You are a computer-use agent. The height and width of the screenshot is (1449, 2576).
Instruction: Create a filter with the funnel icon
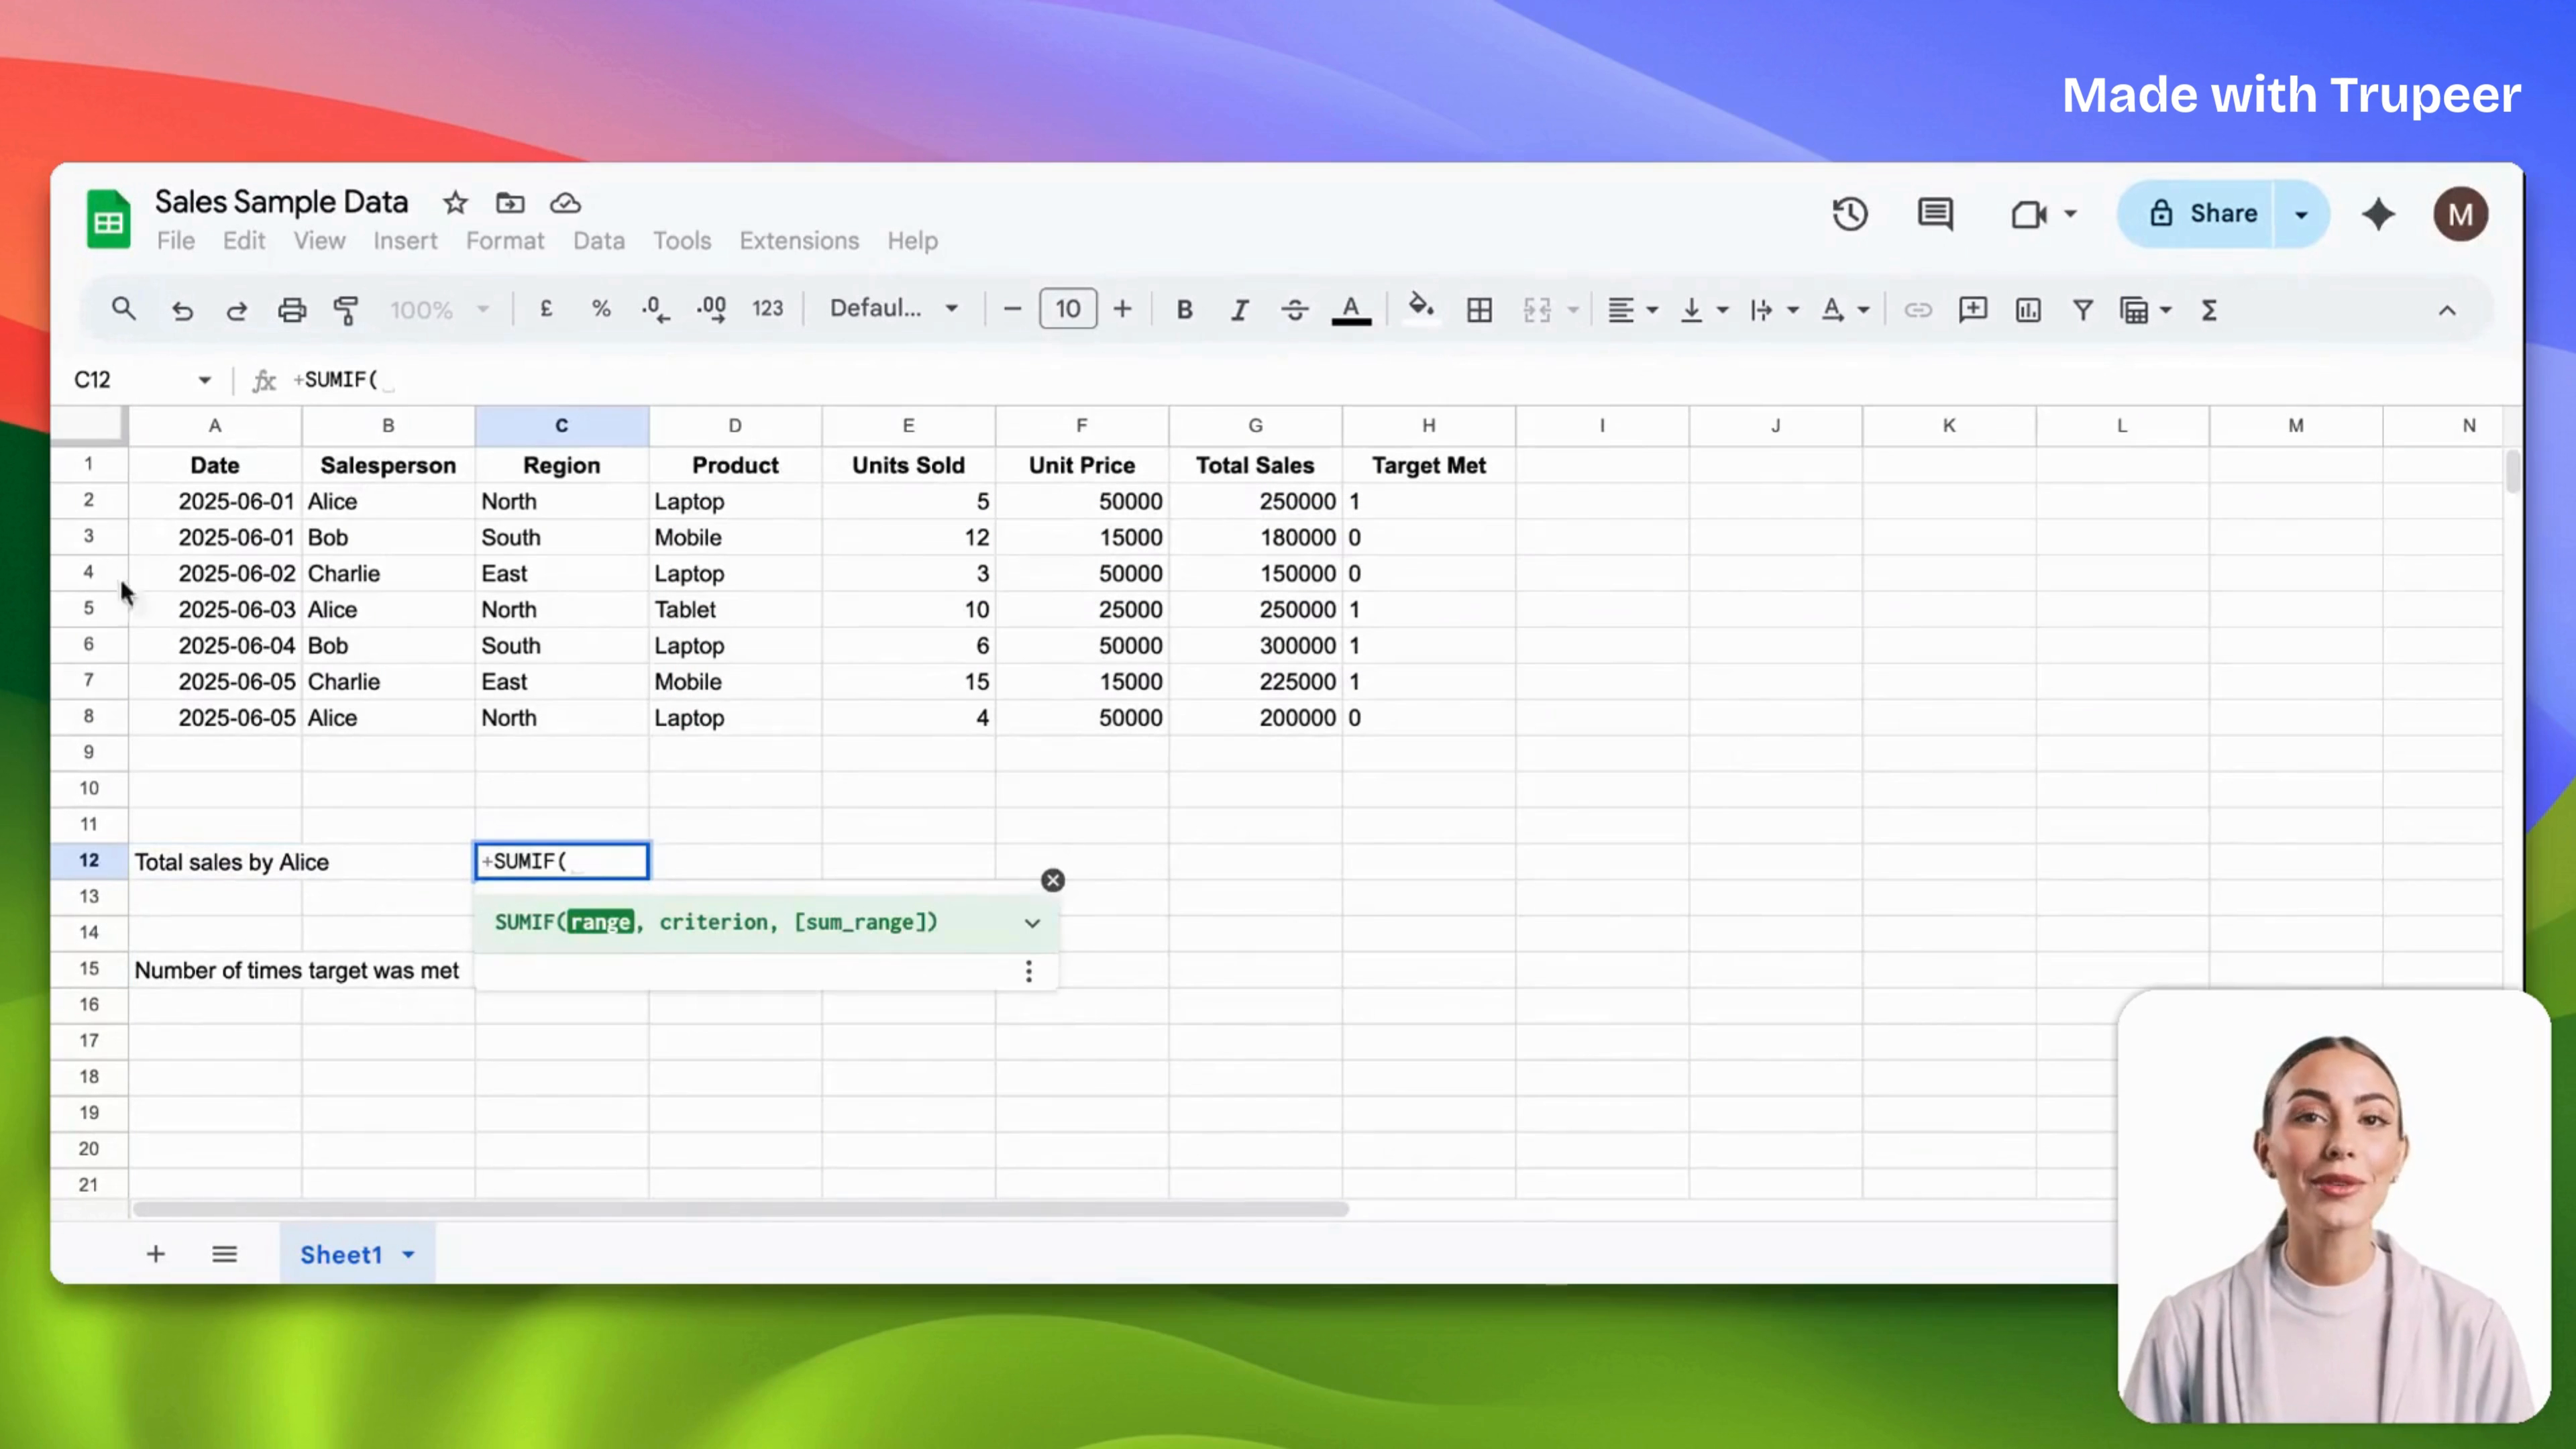tap(2082, 310)
